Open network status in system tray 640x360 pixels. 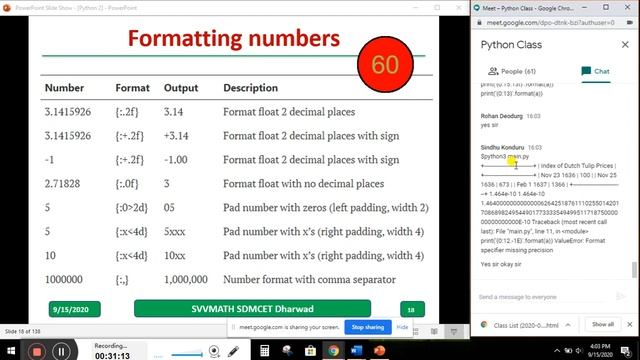(x=568, y=351)
